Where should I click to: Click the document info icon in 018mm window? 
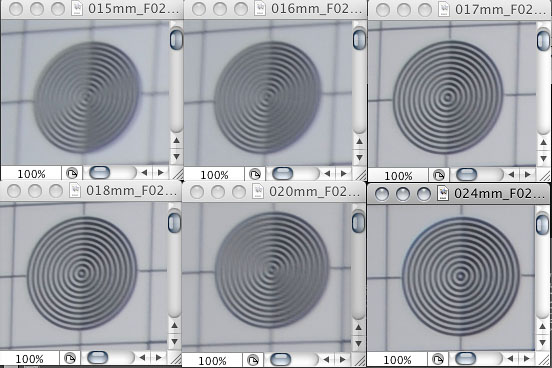pyautogui.click(x=70, y=358)
